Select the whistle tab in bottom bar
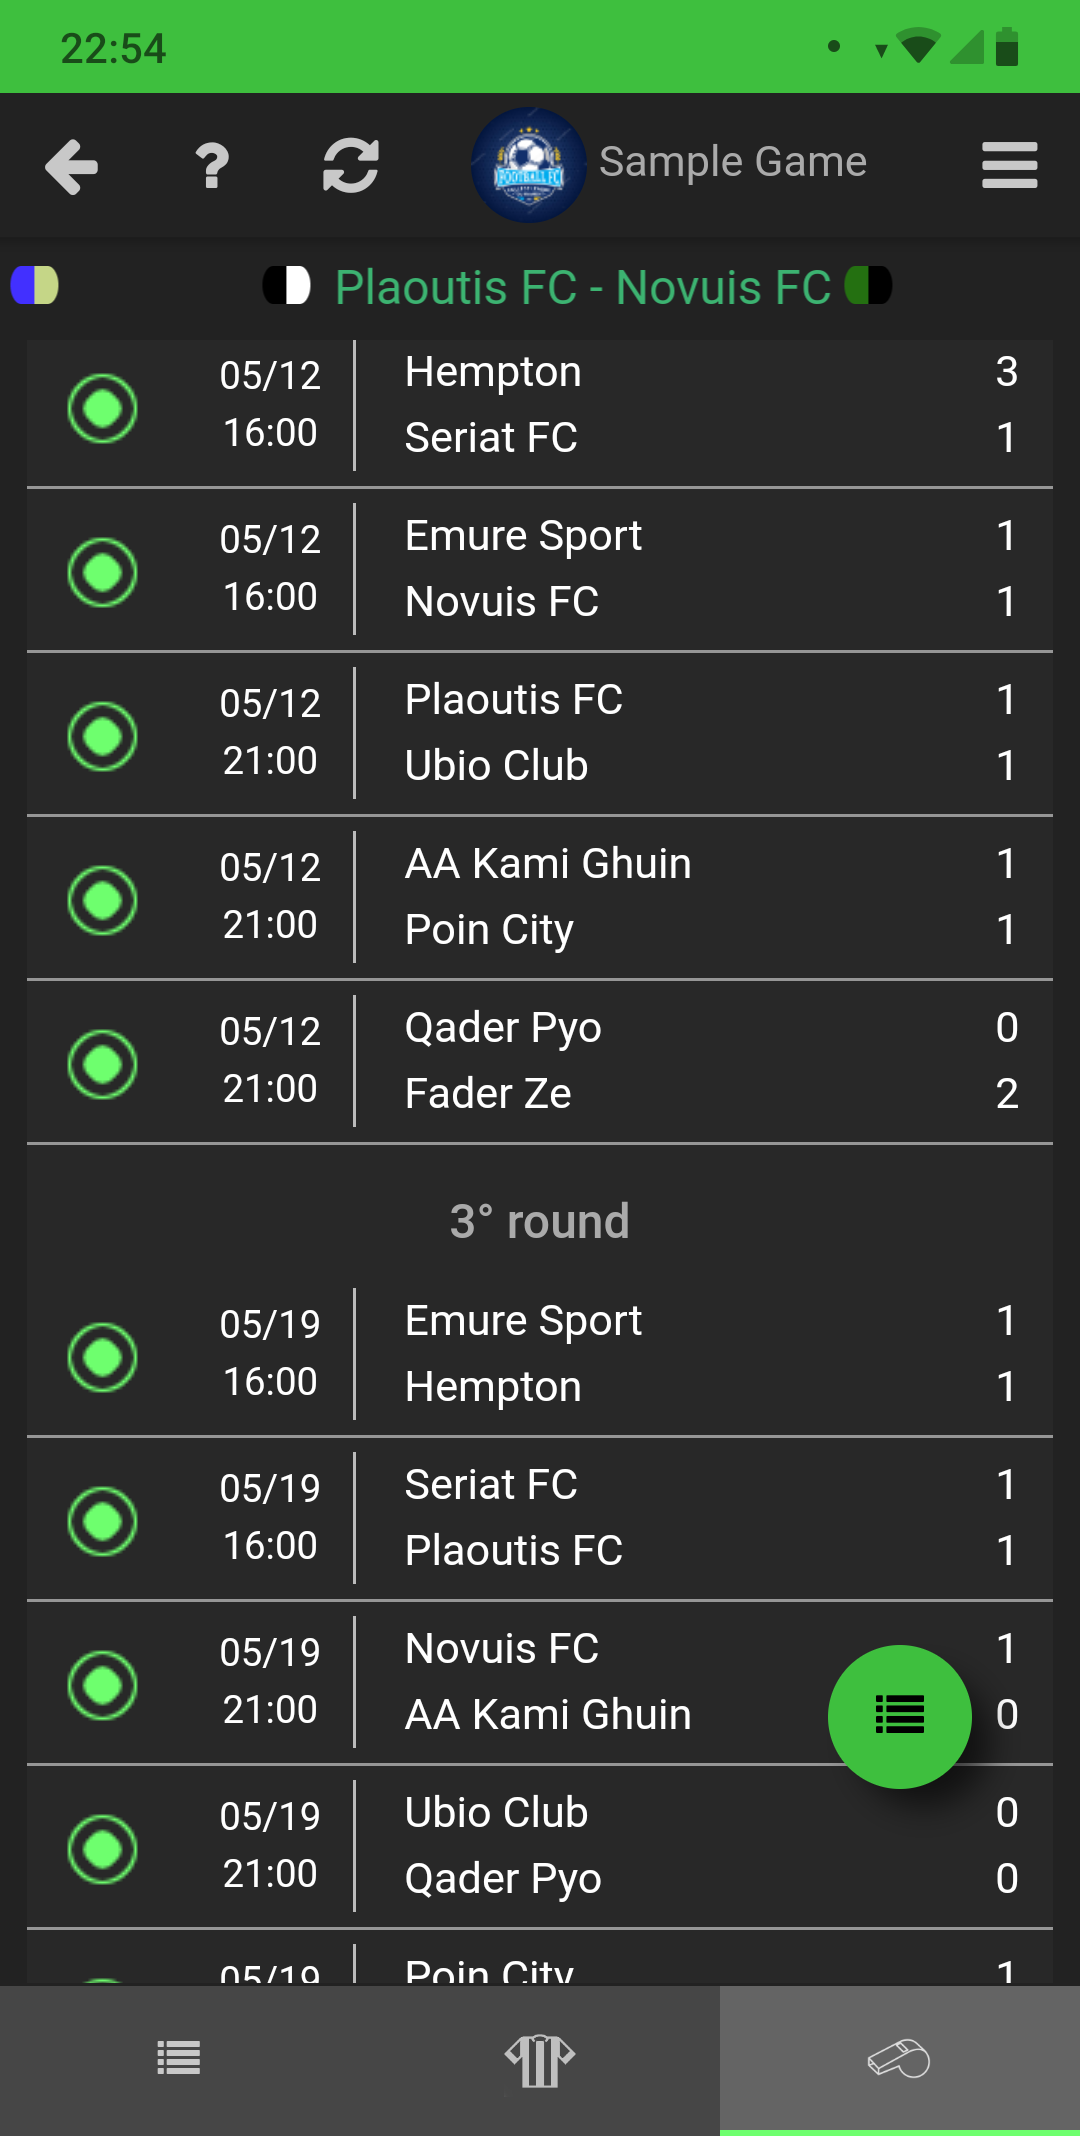 (x=900, y=2061)
